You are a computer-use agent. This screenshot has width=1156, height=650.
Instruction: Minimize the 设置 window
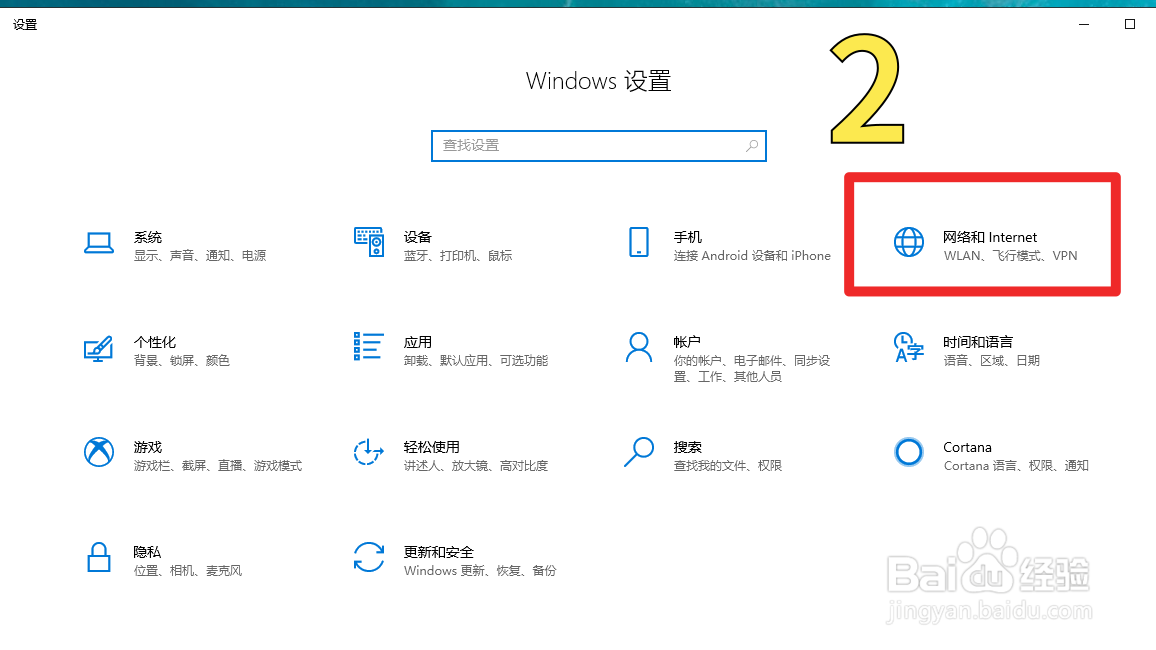click(x=1084, y=24)
